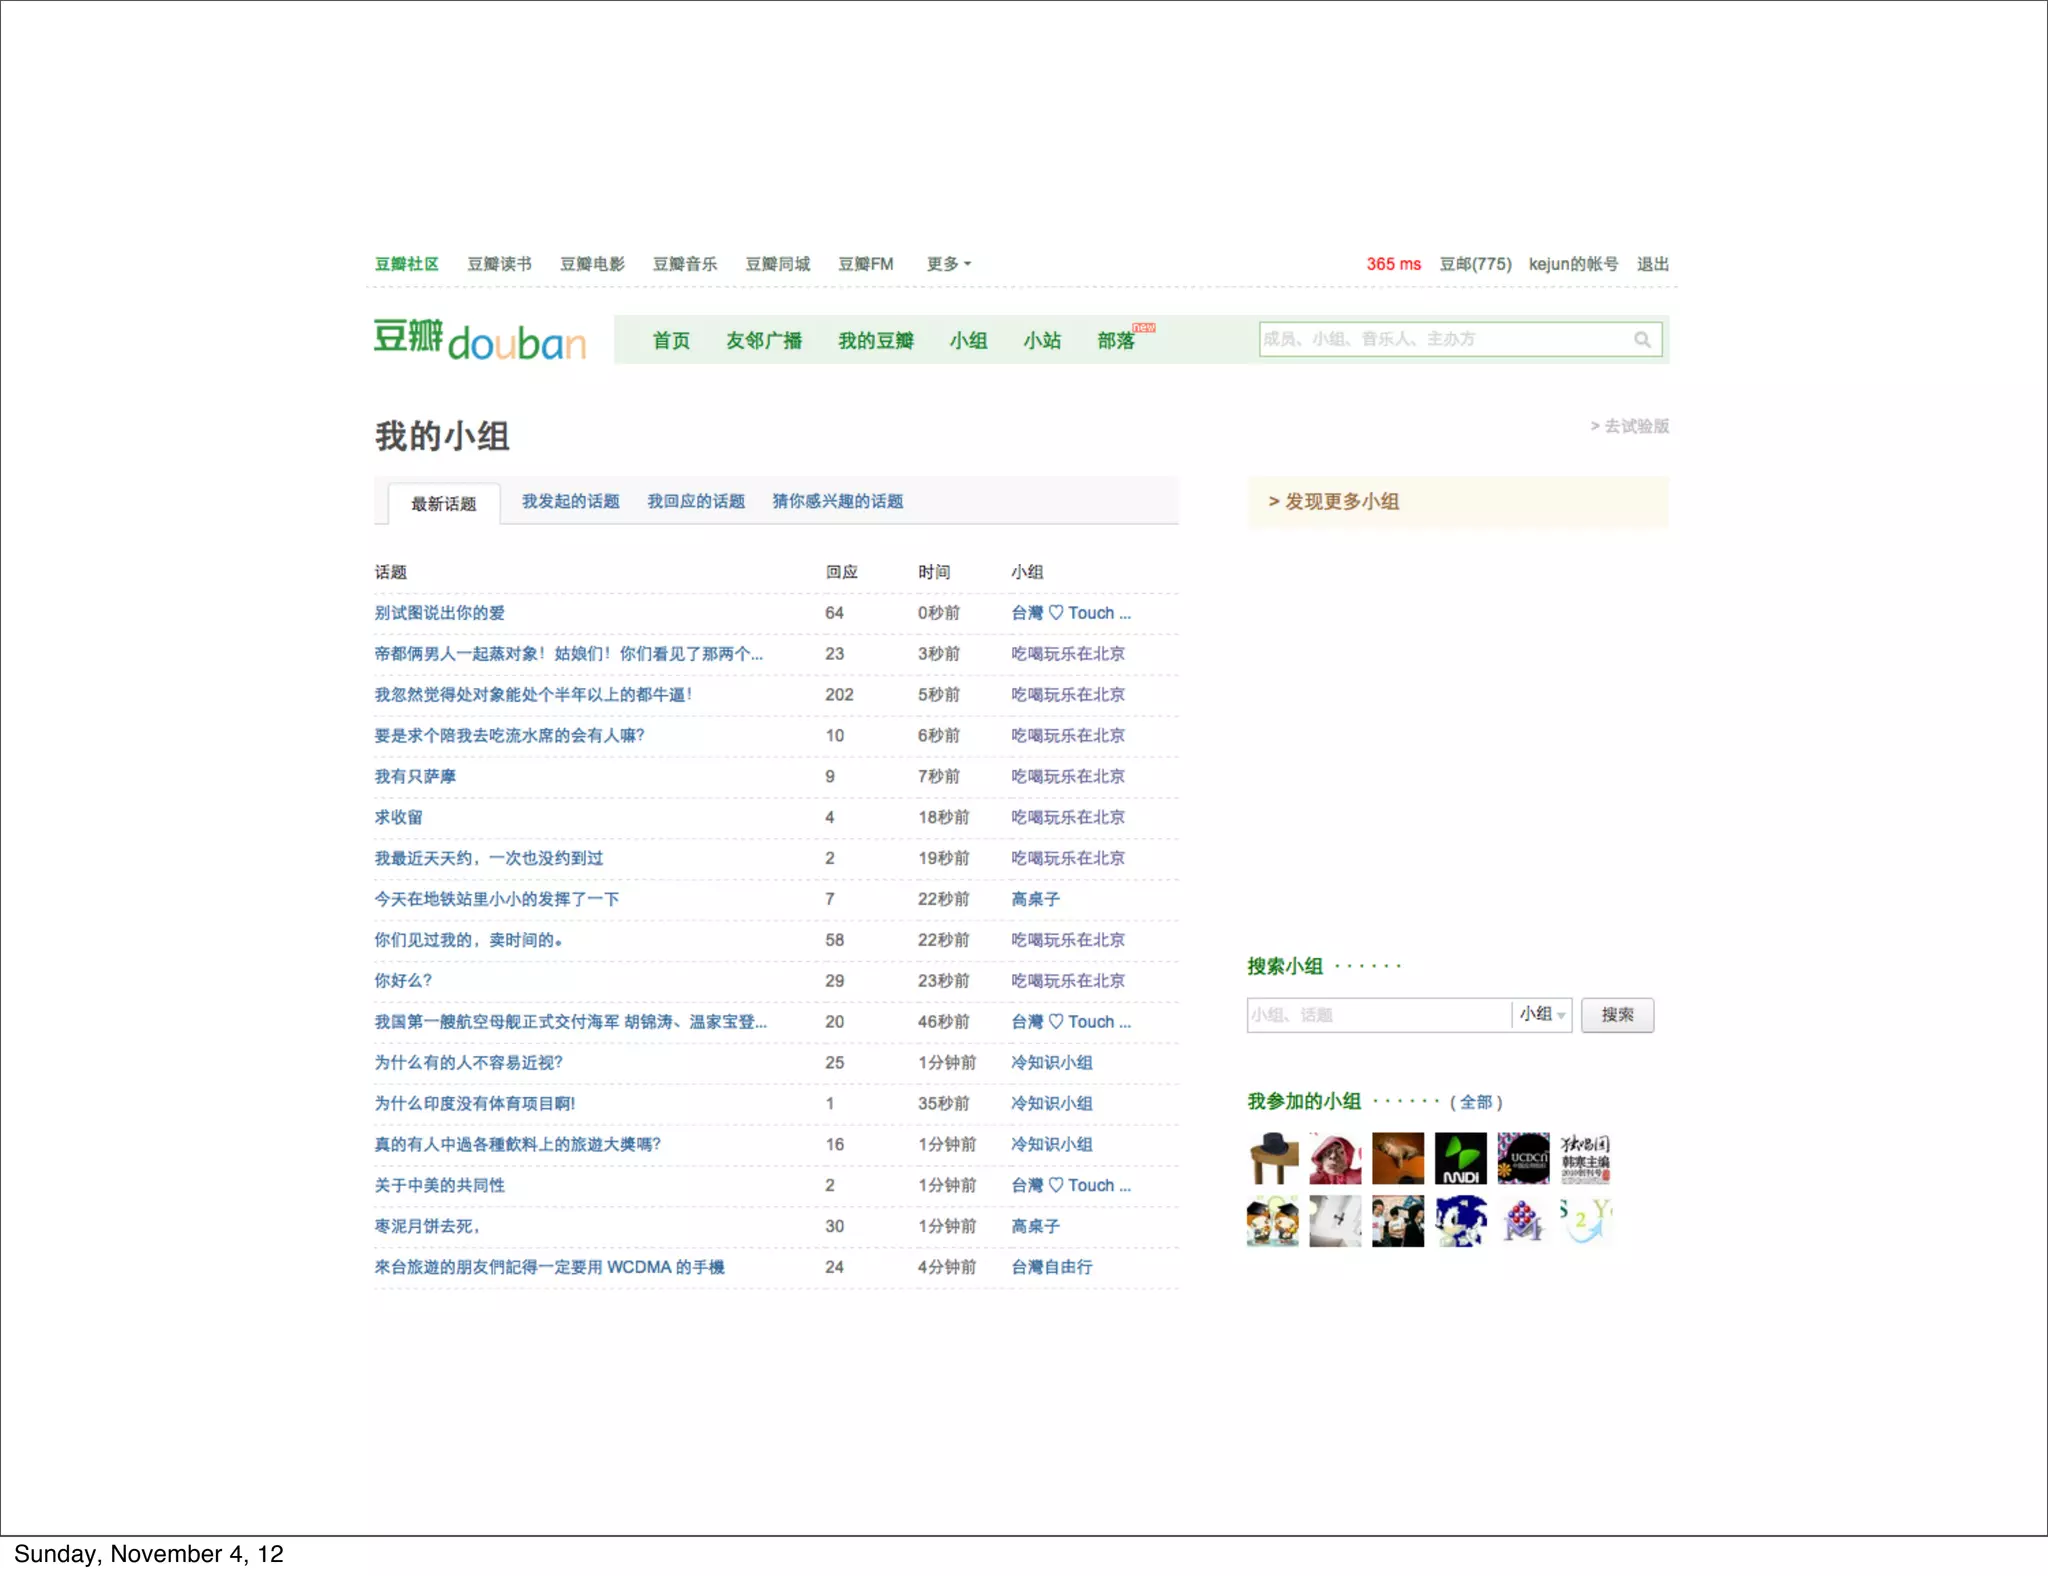The height and width of the screenshot is (1576, 2048).
Task: Open the hat-on-table group avatar
Action: pyautogui.click(x=1273, y=1158)
